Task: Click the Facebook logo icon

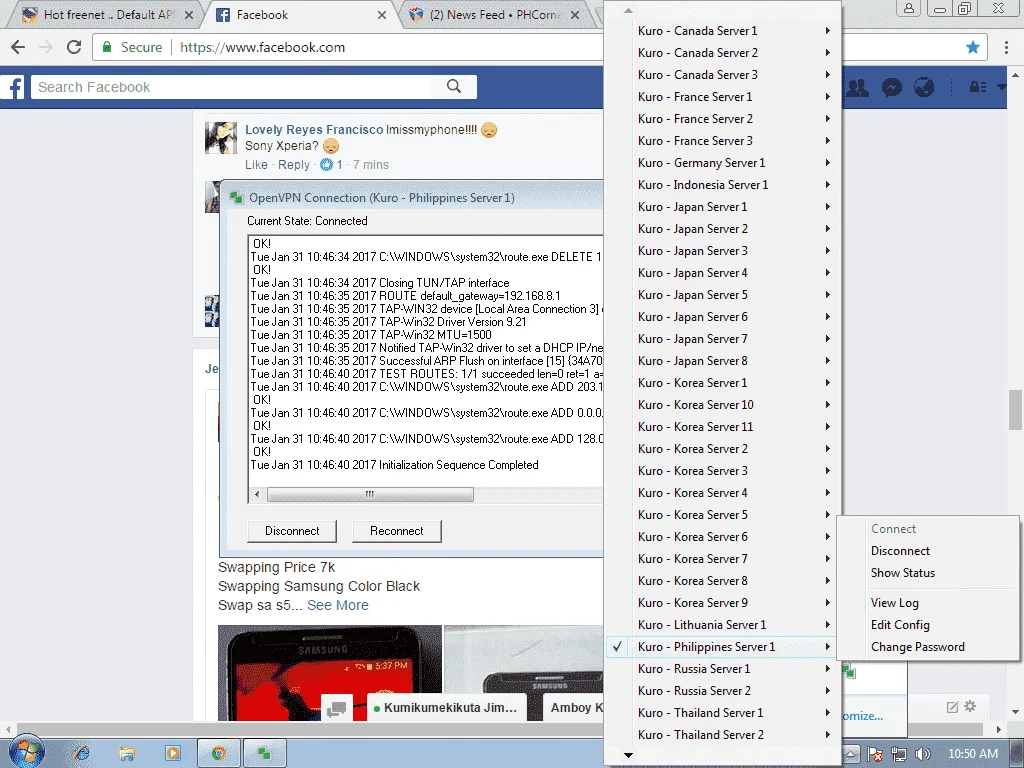Action: tap(13, 87)
